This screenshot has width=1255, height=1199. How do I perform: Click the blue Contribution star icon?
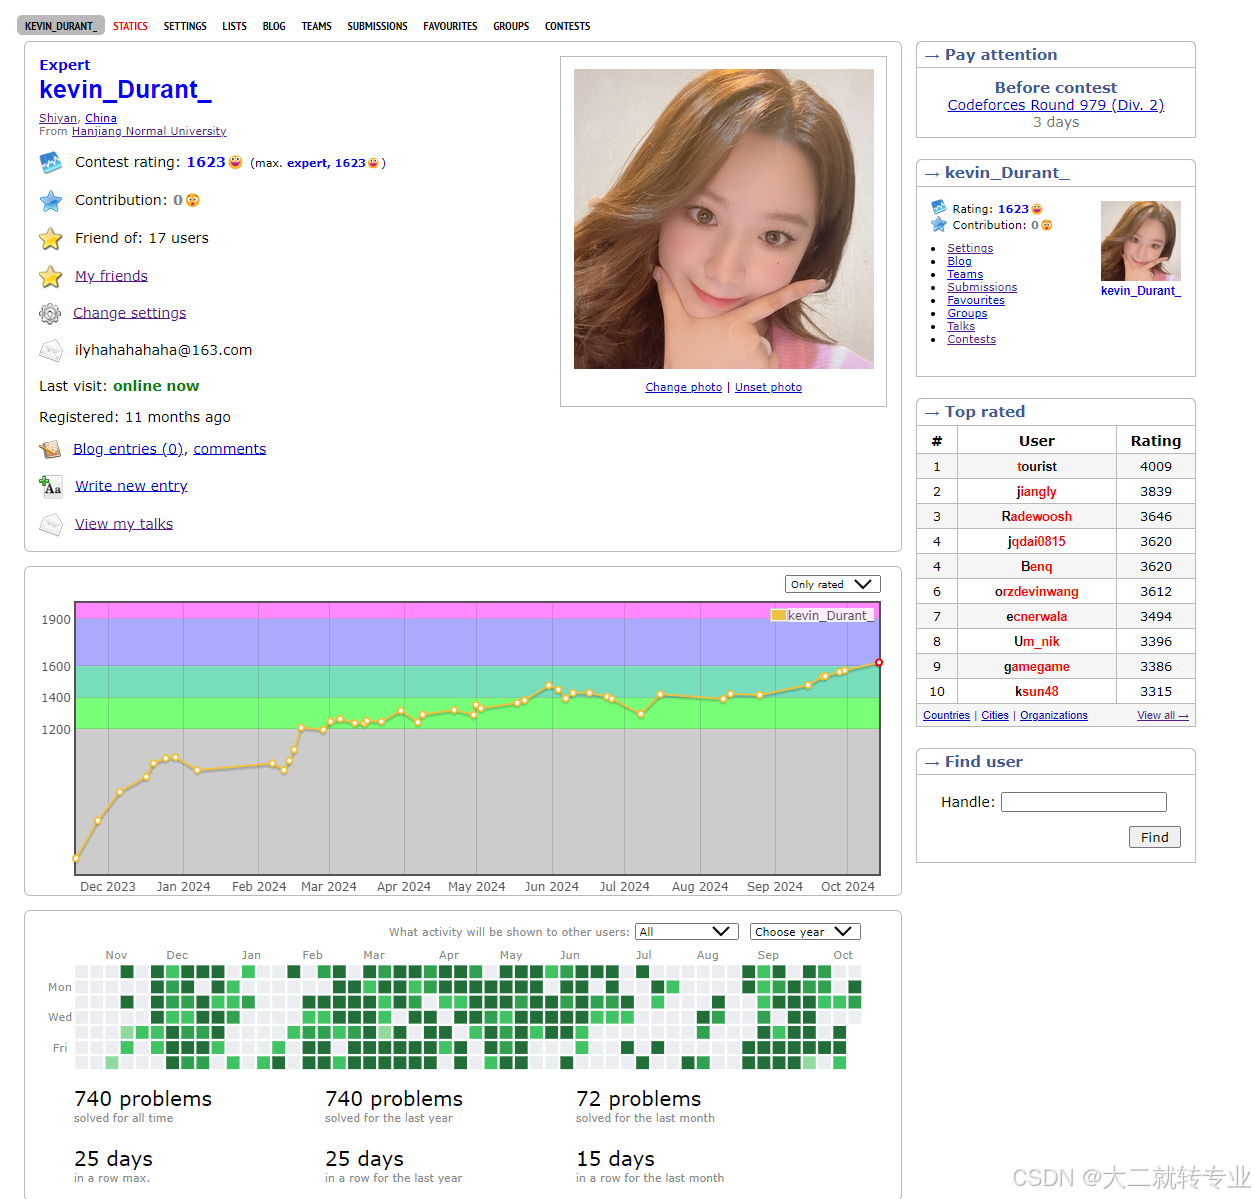pyautogui.click(x=51, y=200)
